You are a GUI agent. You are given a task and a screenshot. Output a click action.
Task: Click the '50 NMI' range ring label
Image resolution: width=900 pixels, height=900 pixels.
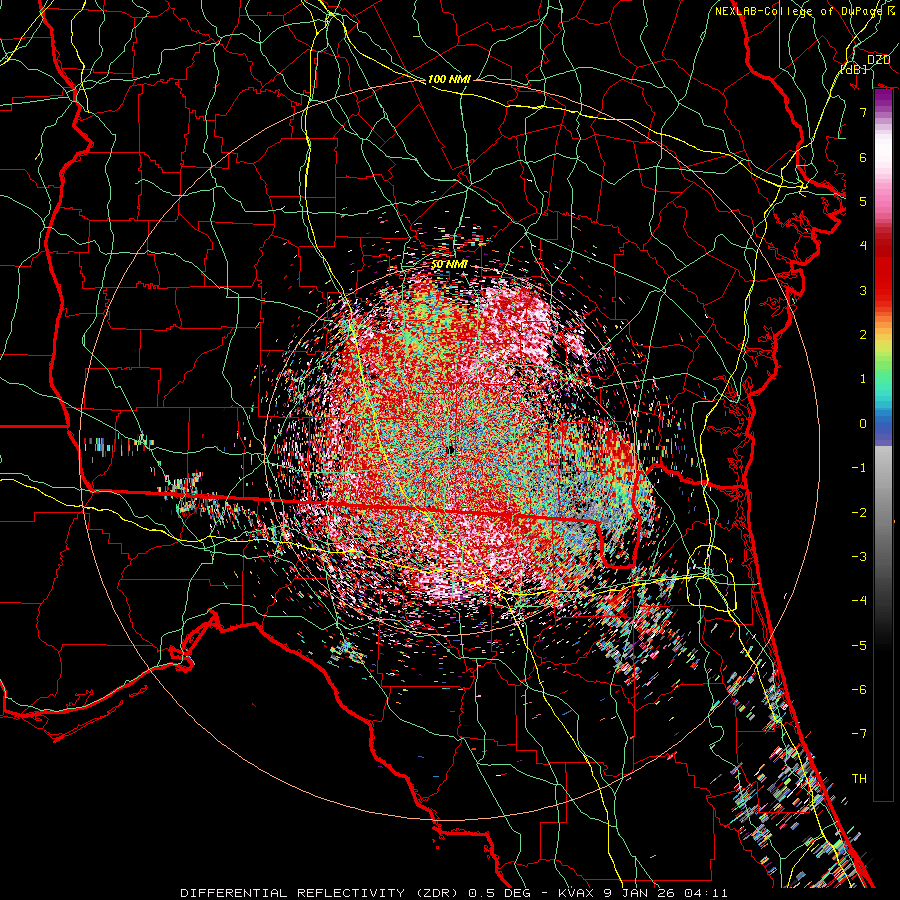[x=449, y=265]
